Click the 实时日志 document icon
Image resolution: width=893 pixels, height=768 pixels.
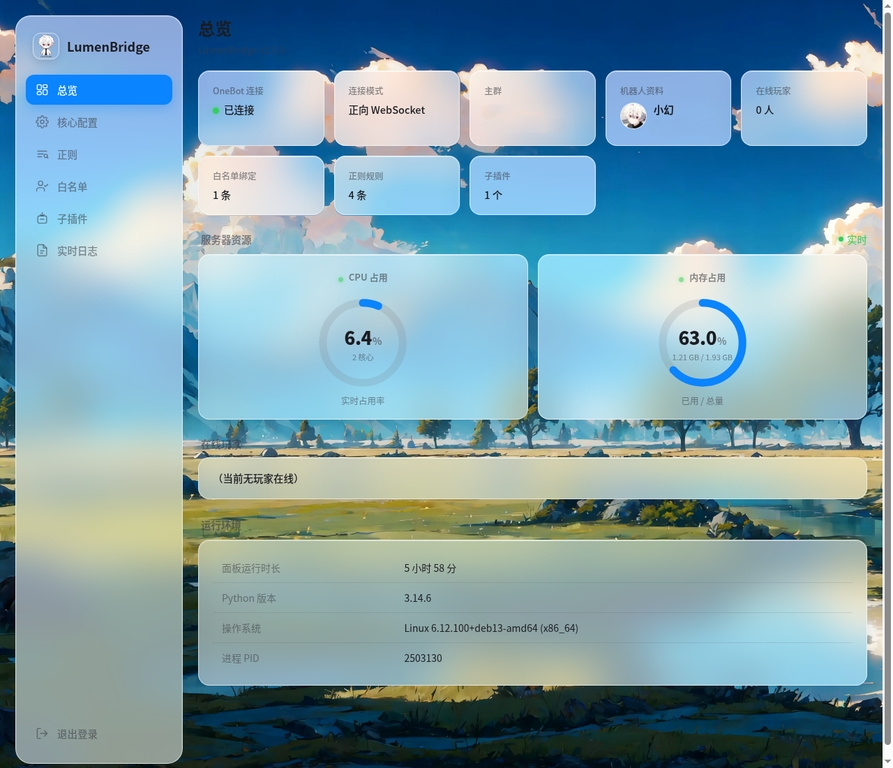pos(42,250)
